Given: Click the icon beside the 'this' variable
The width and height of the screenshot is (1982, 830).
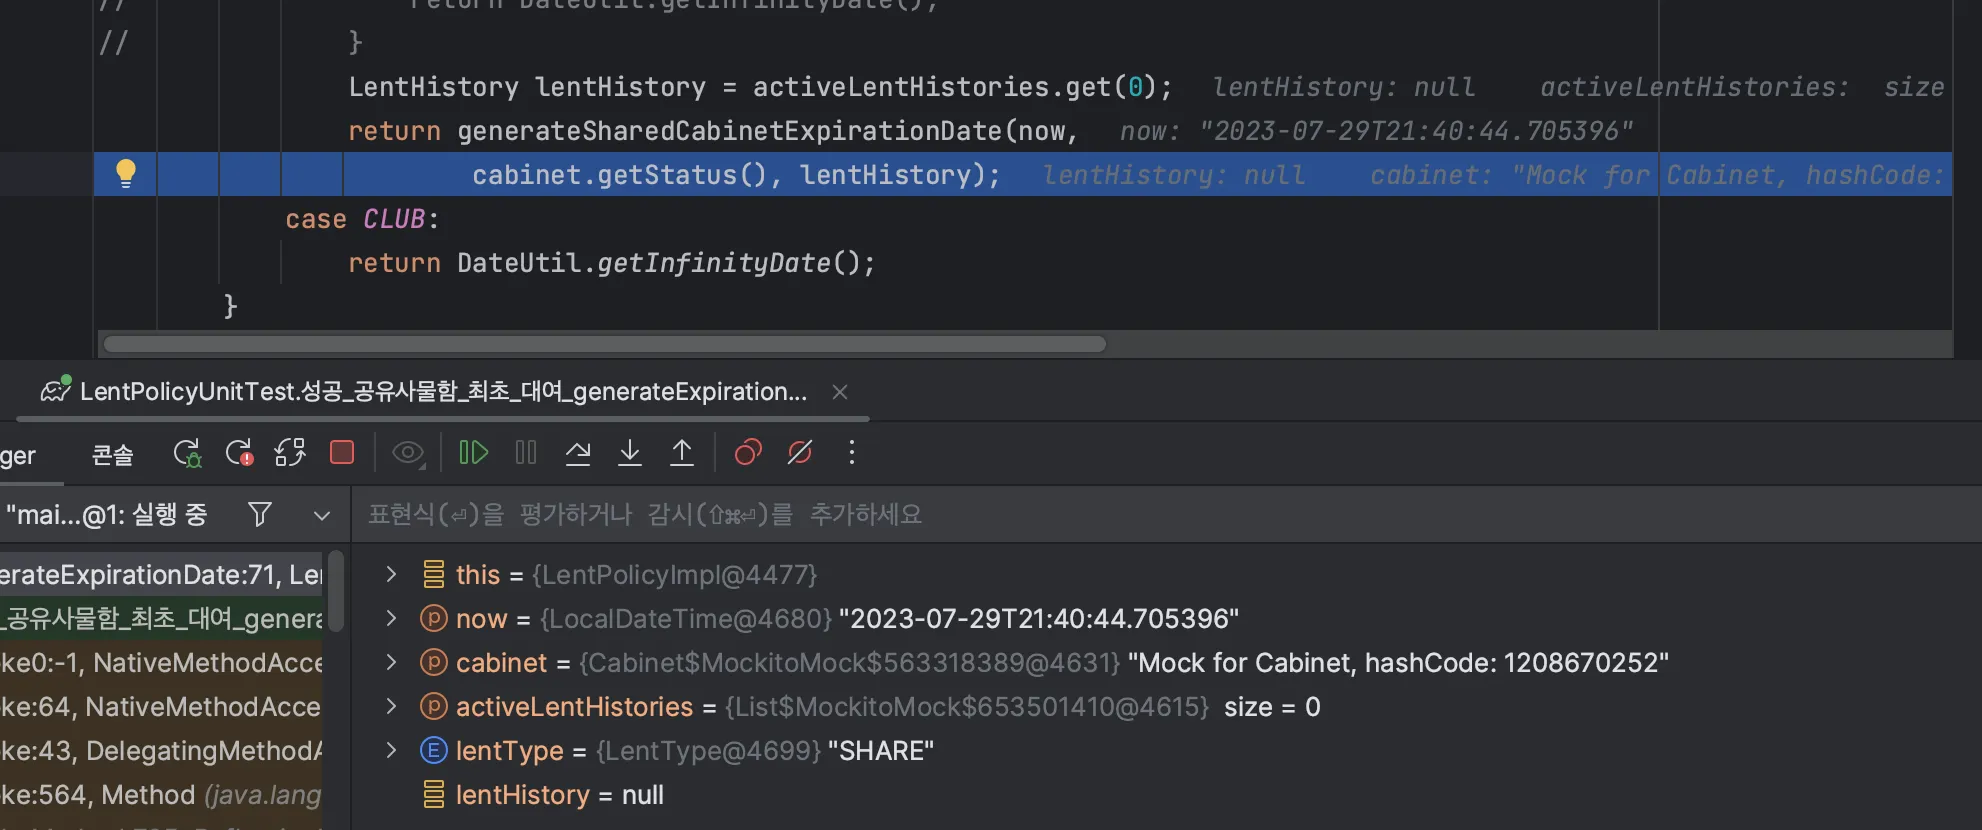Looking at the screenshot, I should click(x=433, y=575).
